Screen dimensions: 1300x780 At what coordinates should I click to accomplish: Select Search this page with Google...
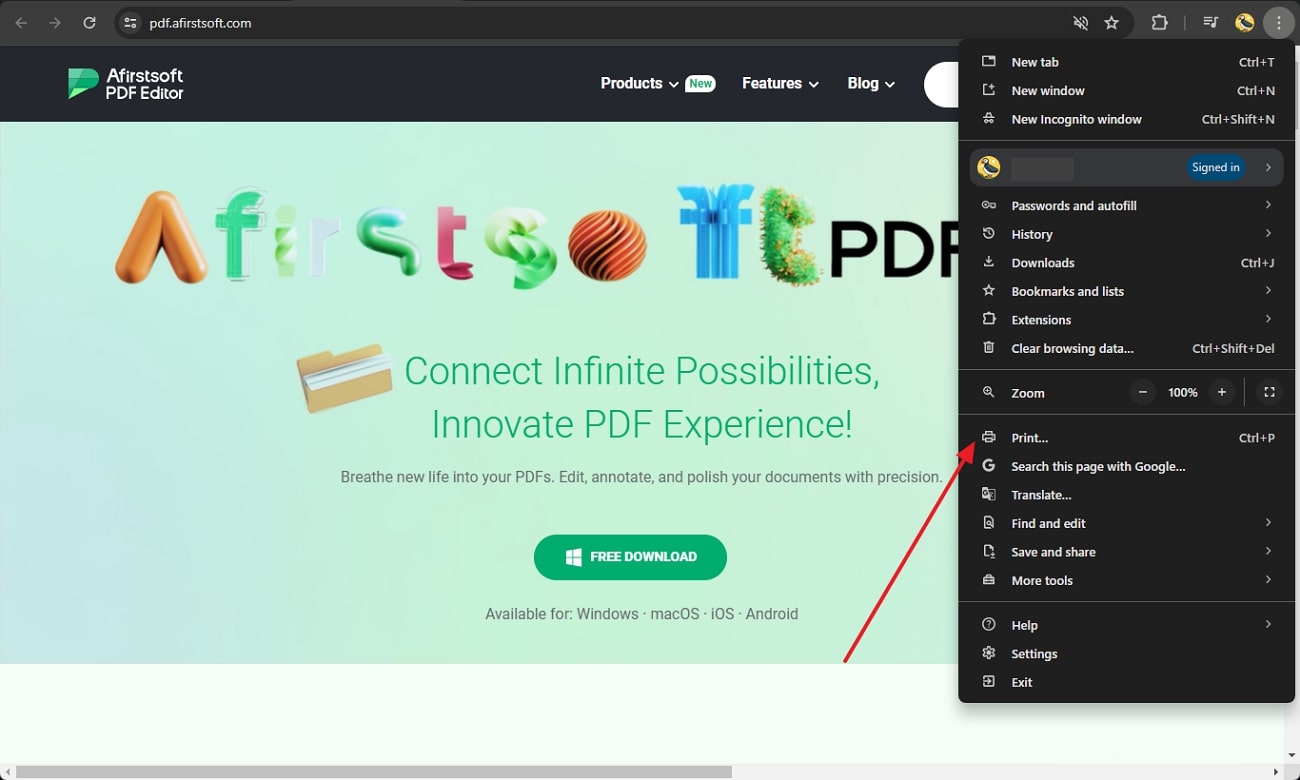1126,466
